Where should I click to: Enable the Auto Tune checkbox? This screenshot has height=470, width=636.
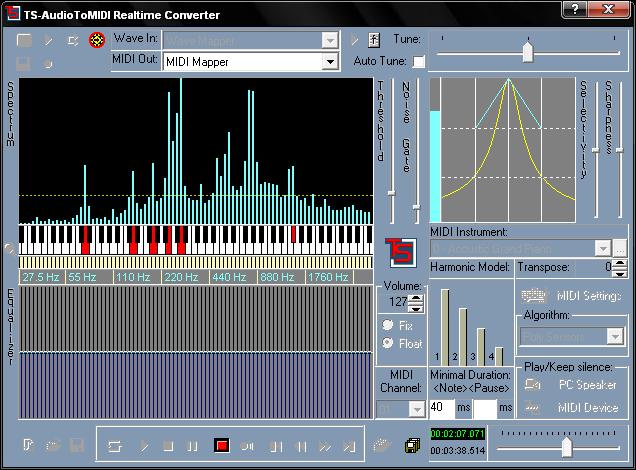(x=418, y=62)
